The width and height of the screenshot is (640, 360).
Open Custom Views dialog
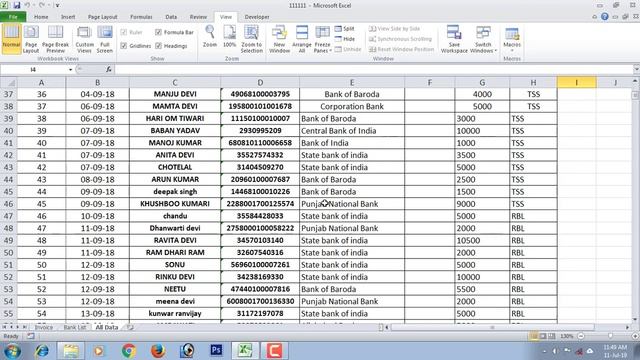click(x=84, y=39)
